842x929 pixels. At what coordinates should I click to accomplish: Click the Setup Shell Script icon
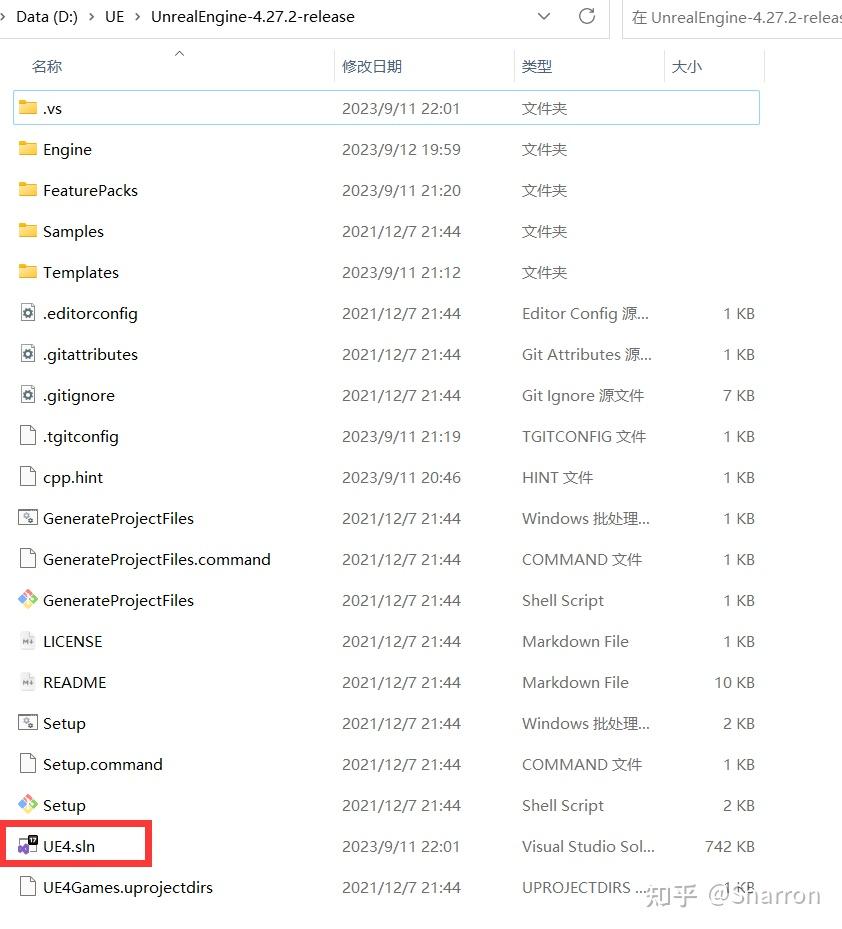[28, 804]
